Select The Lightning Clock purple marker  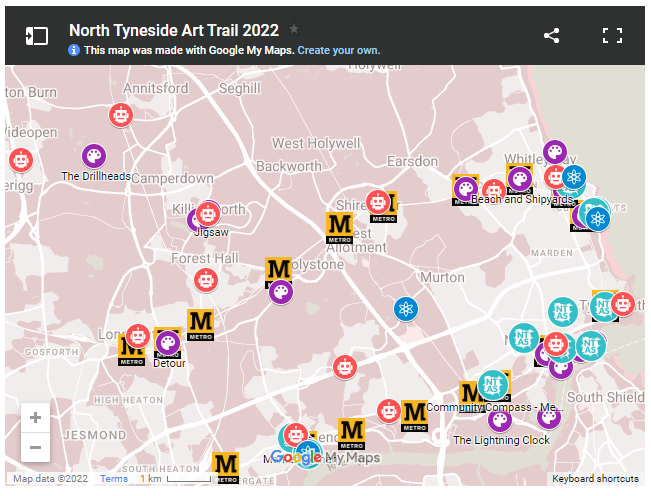(500, 420)
